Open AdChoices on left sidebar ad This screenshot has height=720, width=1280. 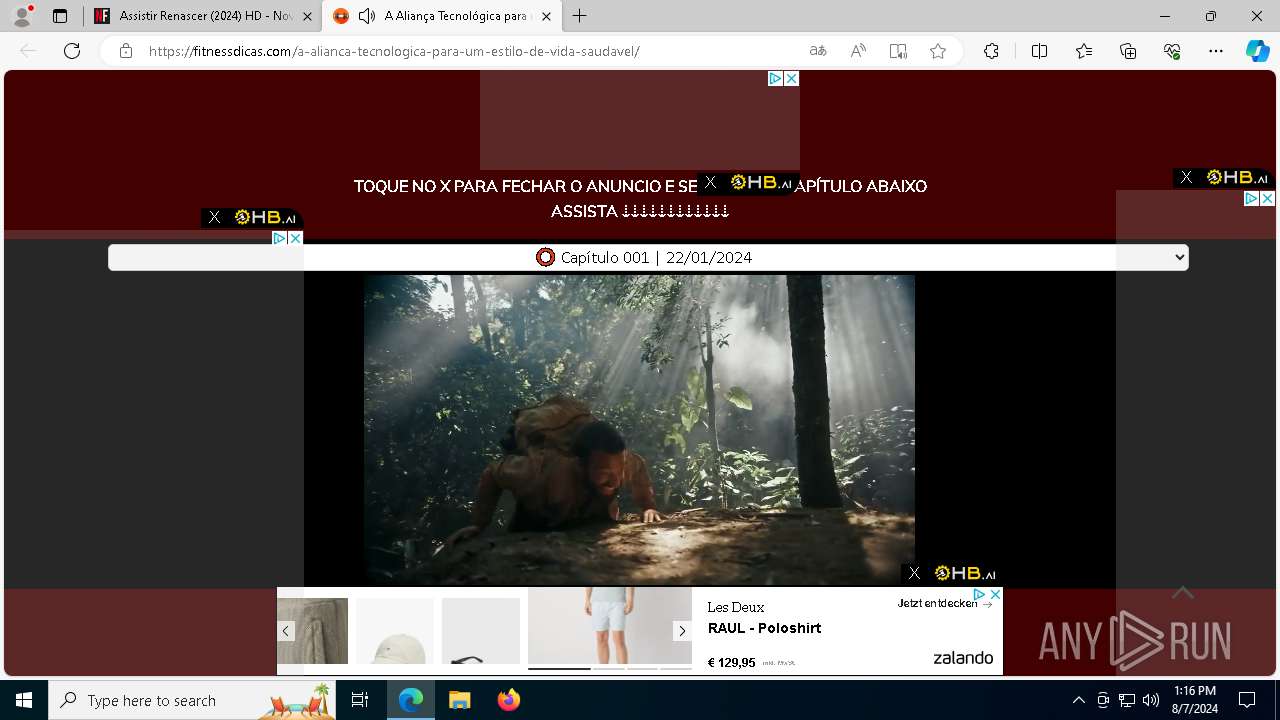pos(280,238)
